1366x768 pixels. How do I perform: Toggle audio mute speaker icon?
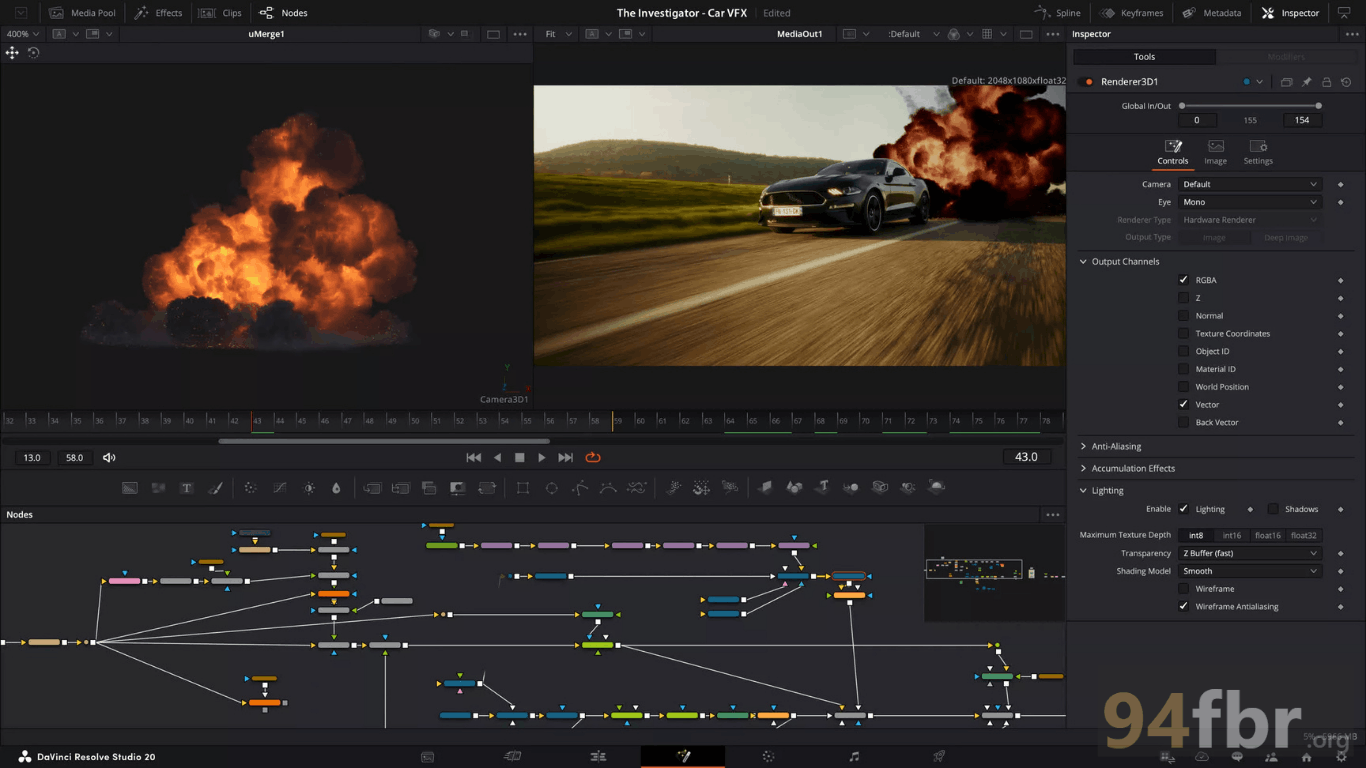(x=109, y=458)
